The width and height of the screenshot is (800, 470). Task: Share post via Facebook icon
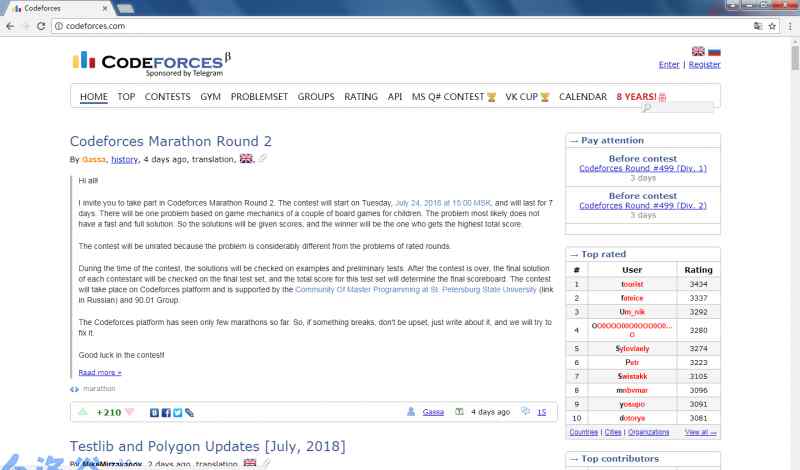pos(165,412)
